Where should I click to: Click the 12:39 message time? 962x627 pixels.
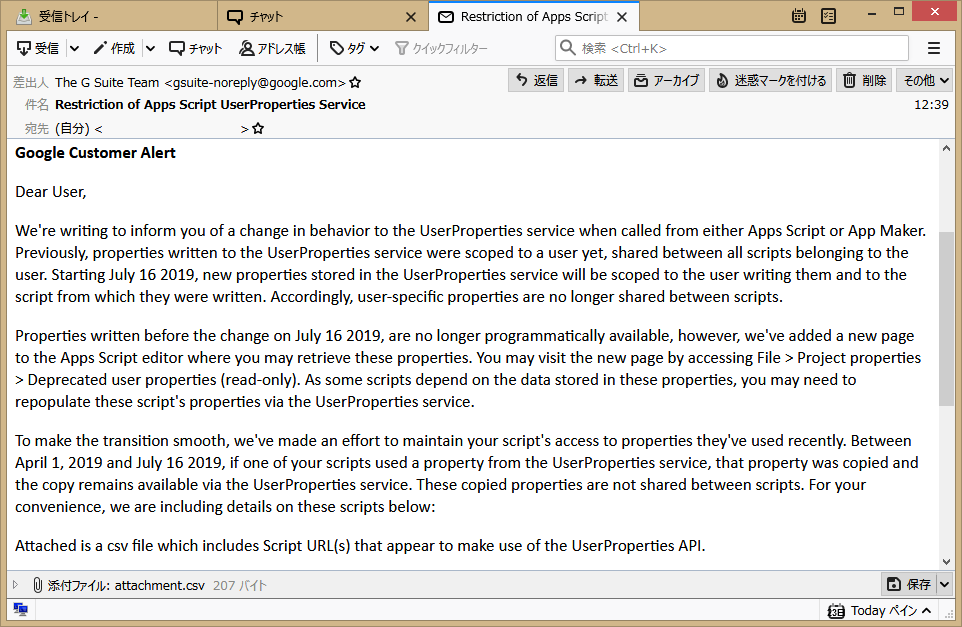(931, 105)
